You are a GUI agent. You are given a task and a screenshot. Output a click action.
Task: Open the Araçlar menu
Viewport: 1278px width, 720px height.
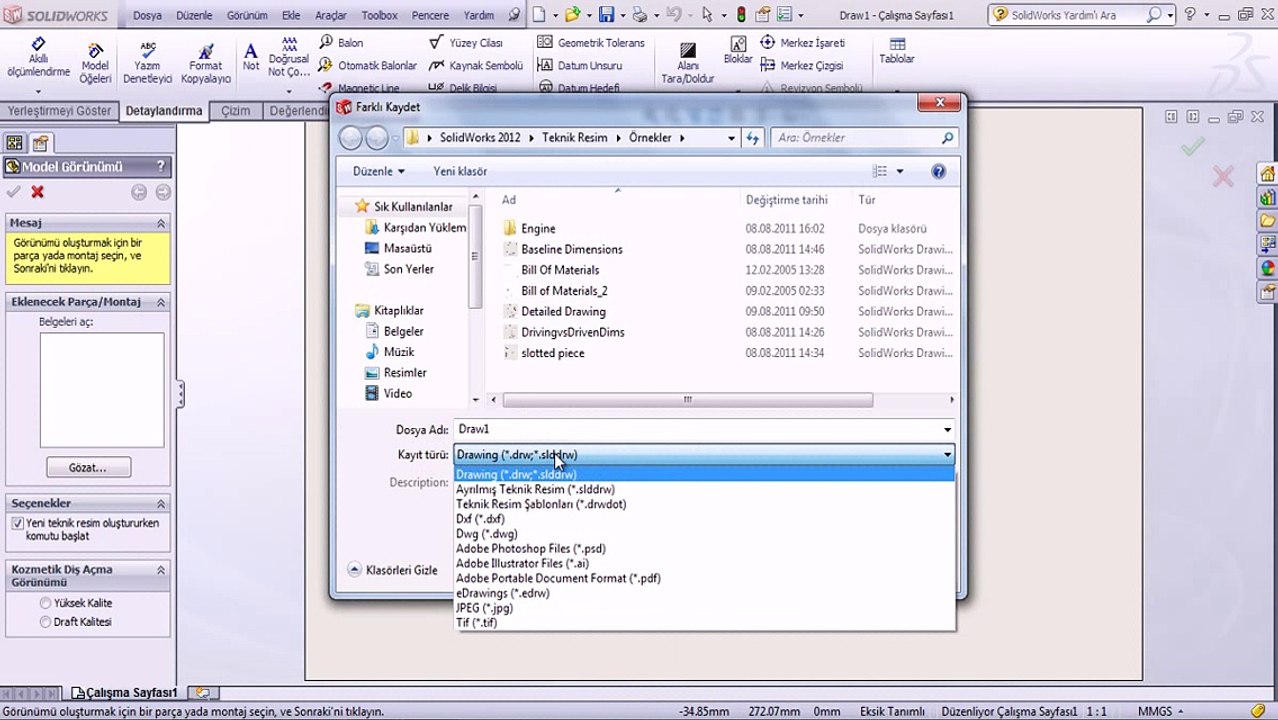[x=331, y=16]
